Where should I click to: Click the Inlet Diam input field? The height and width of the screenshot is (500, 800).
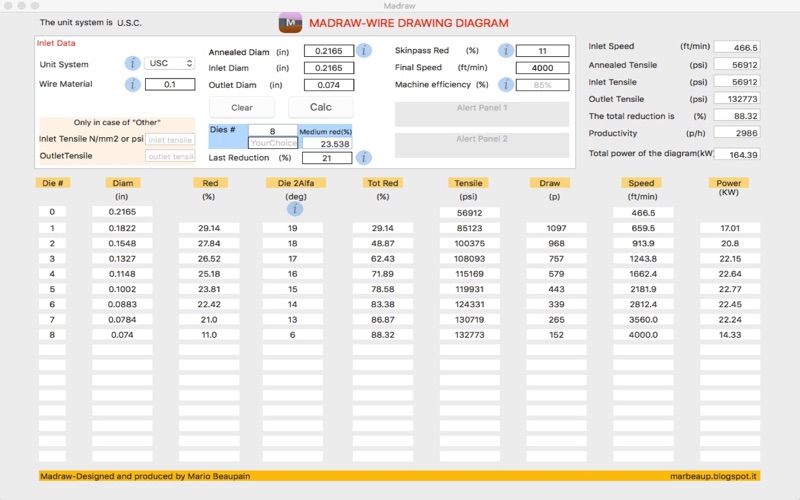click(329, 68)
